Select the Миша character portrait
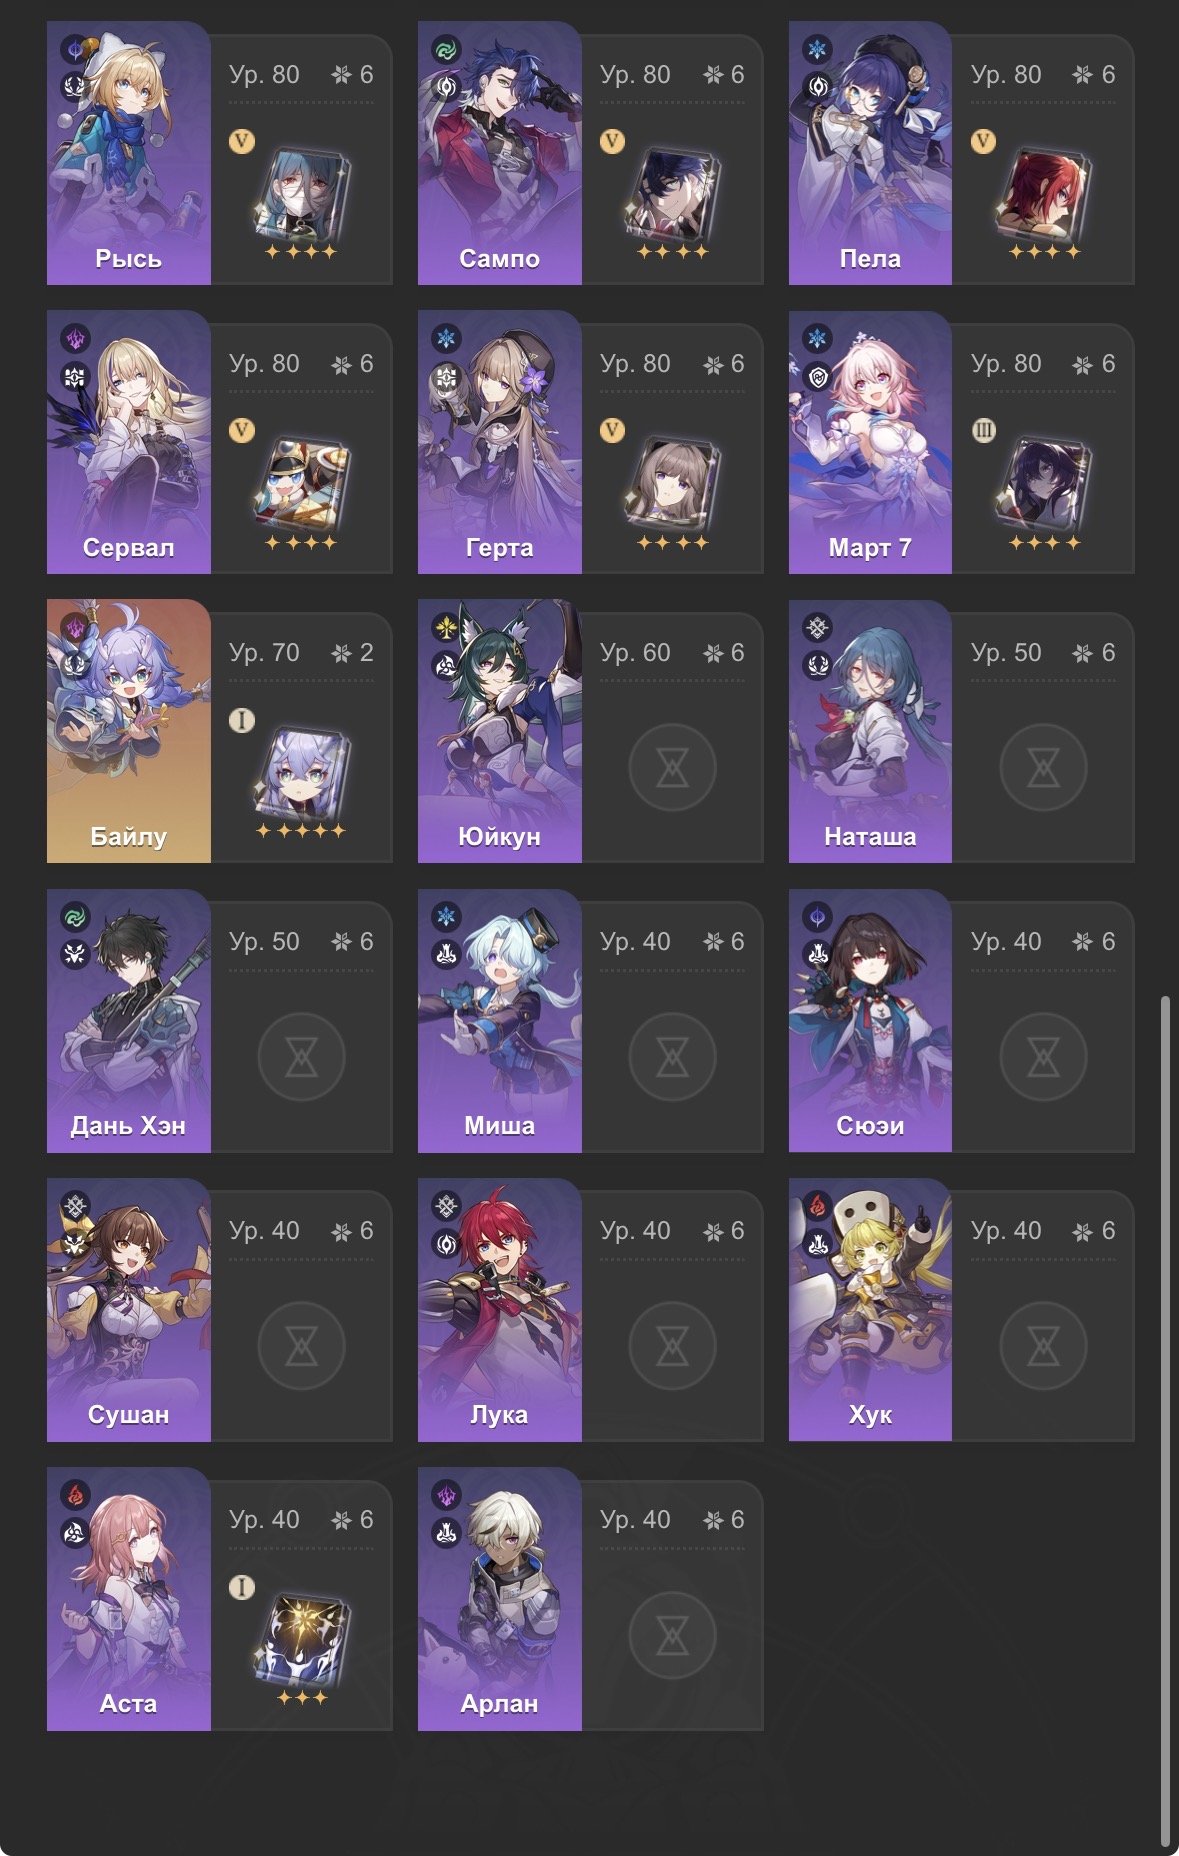The image size is (1179, 1856). (500, 1020)
